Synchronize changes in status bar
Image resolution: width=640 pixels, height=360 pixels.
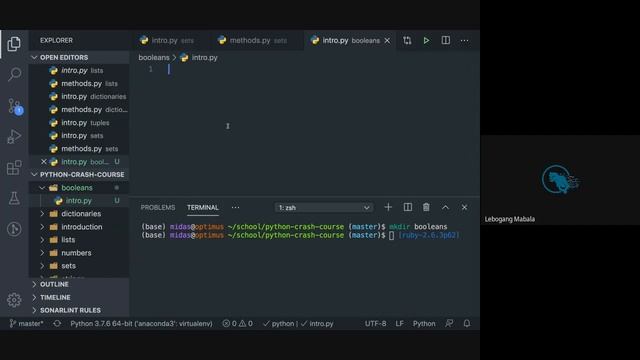click(57, 324)
